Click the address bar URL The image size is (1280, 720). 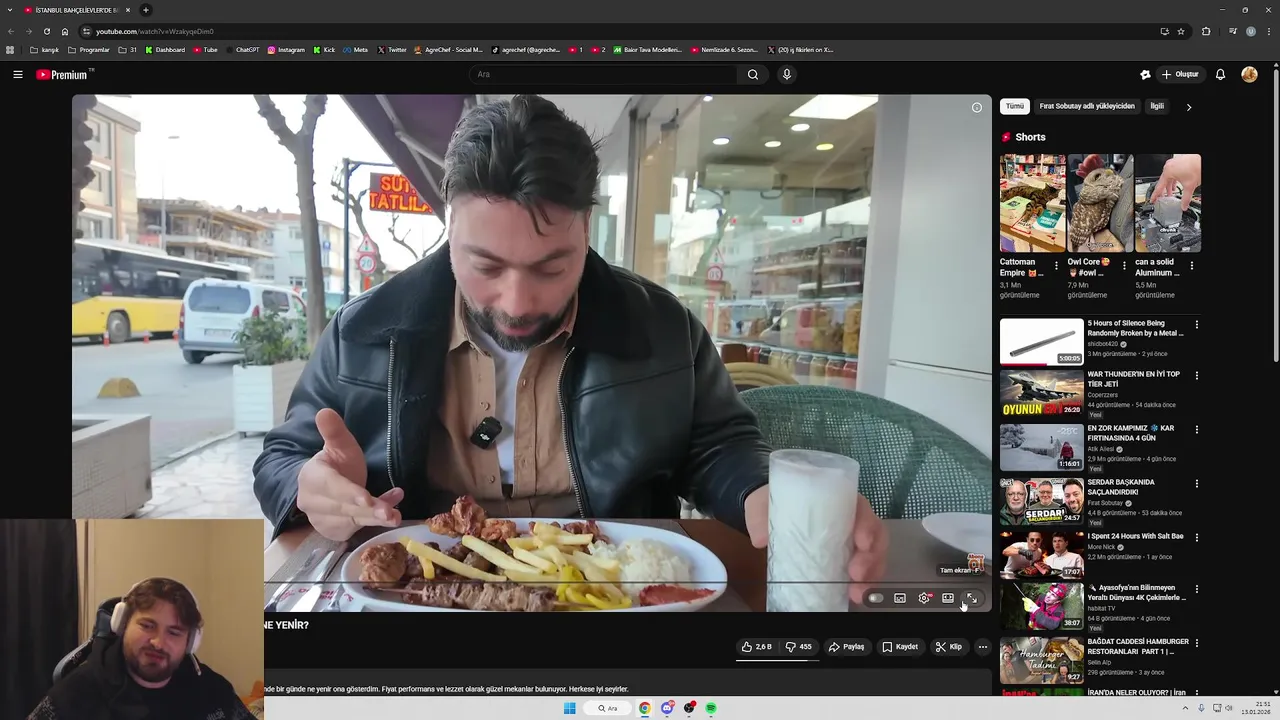[x=154, y=31]
